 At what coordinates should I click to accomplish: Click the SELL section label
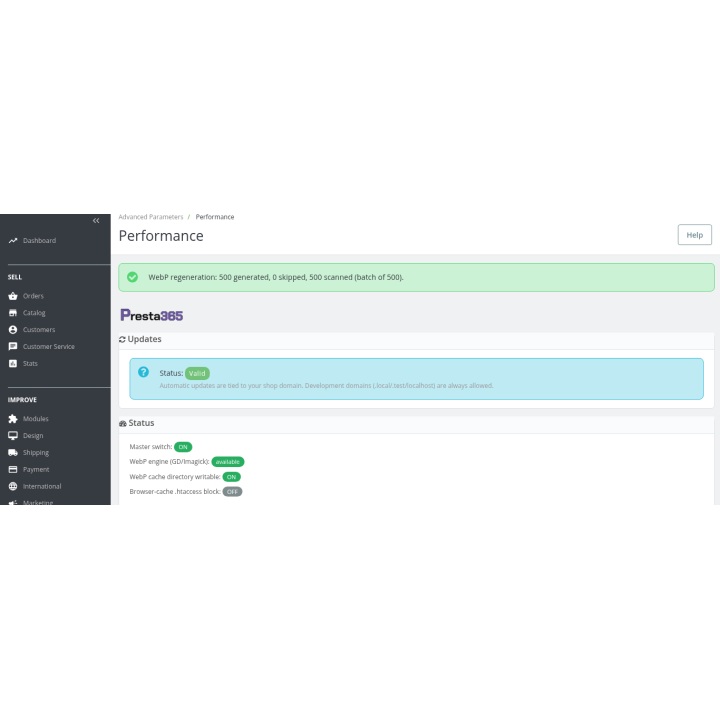click(x=15, y=277)
